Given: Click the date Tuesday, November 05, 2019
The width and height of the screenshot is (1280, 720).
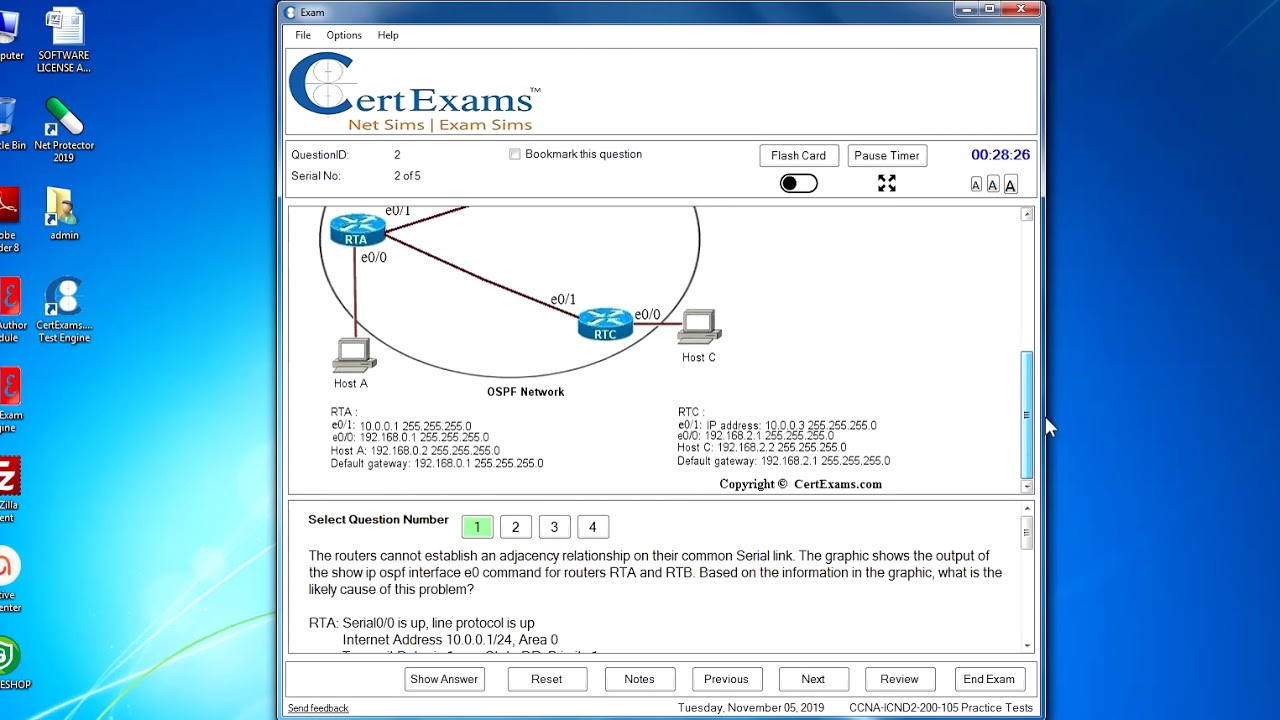Looking at the screenshot, I should (751, 708).
